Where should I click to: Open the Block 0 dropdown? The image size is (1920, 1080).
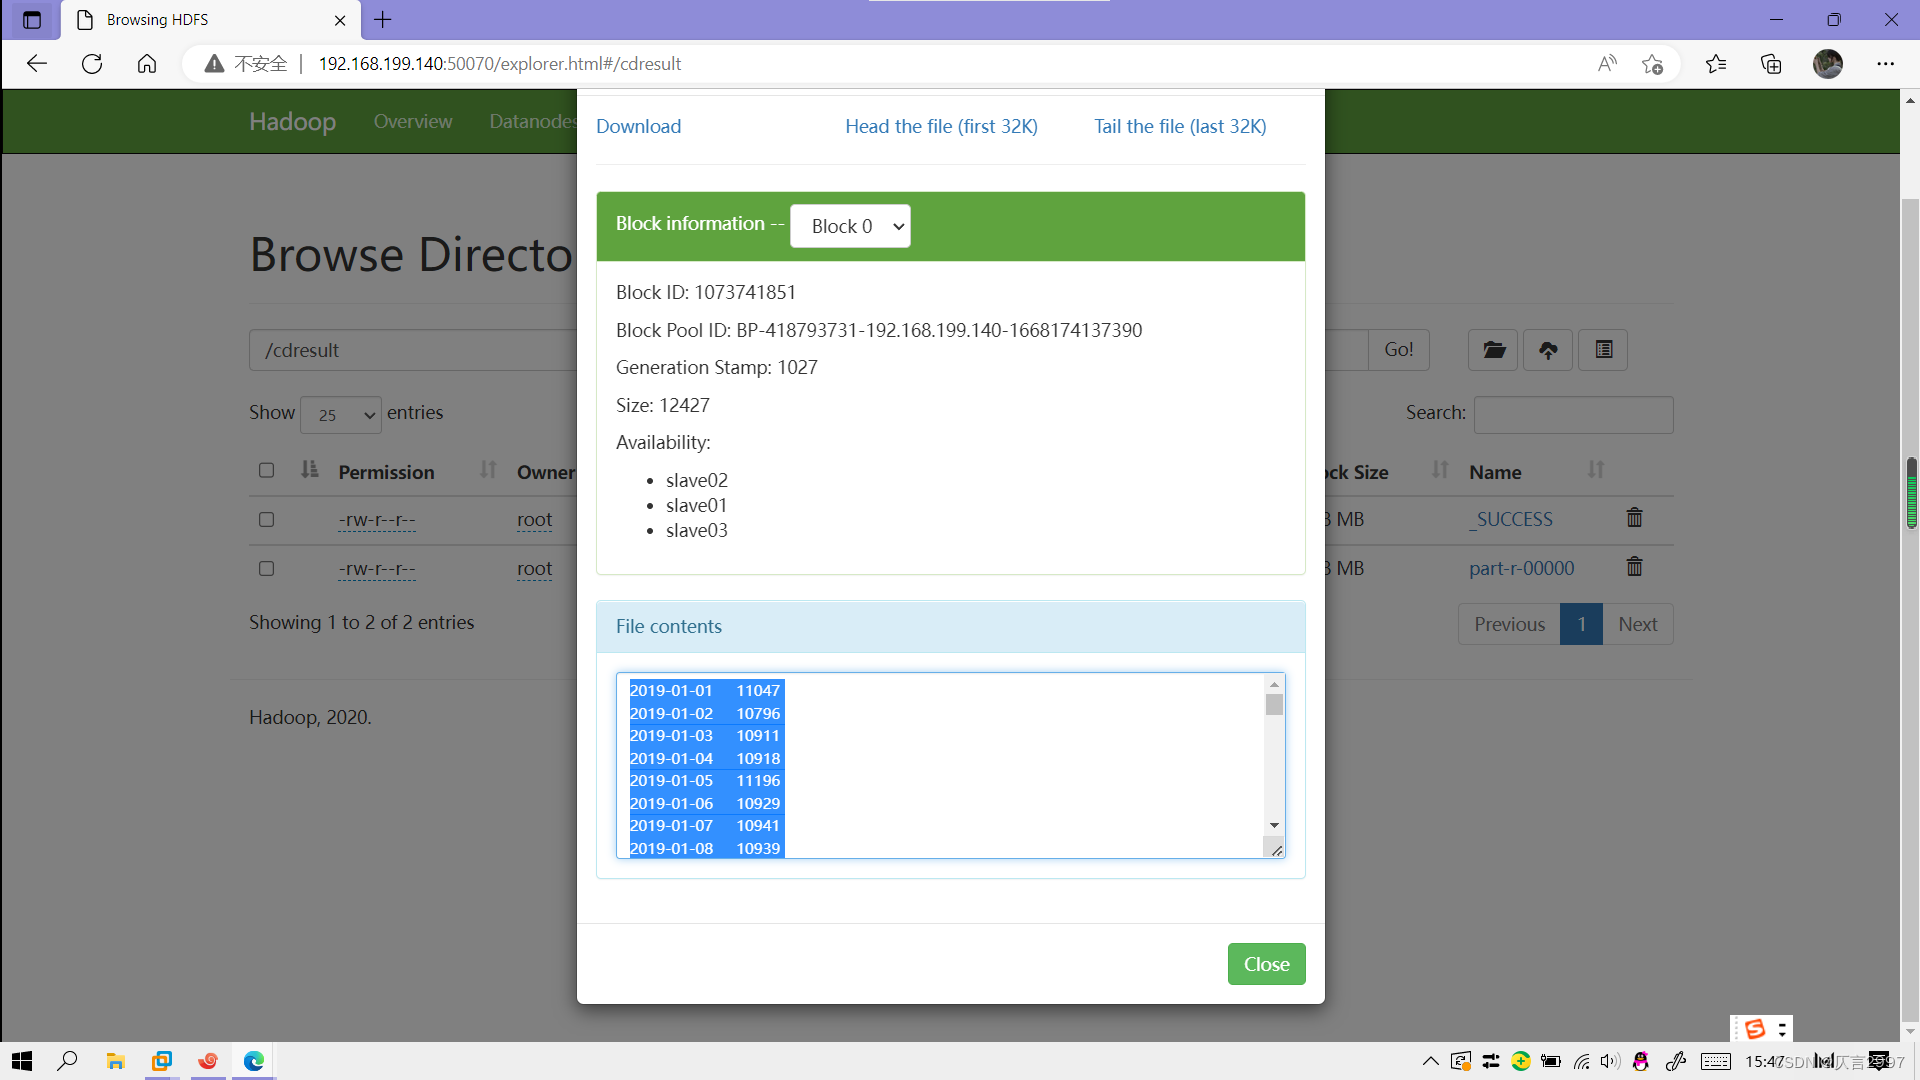850,226
